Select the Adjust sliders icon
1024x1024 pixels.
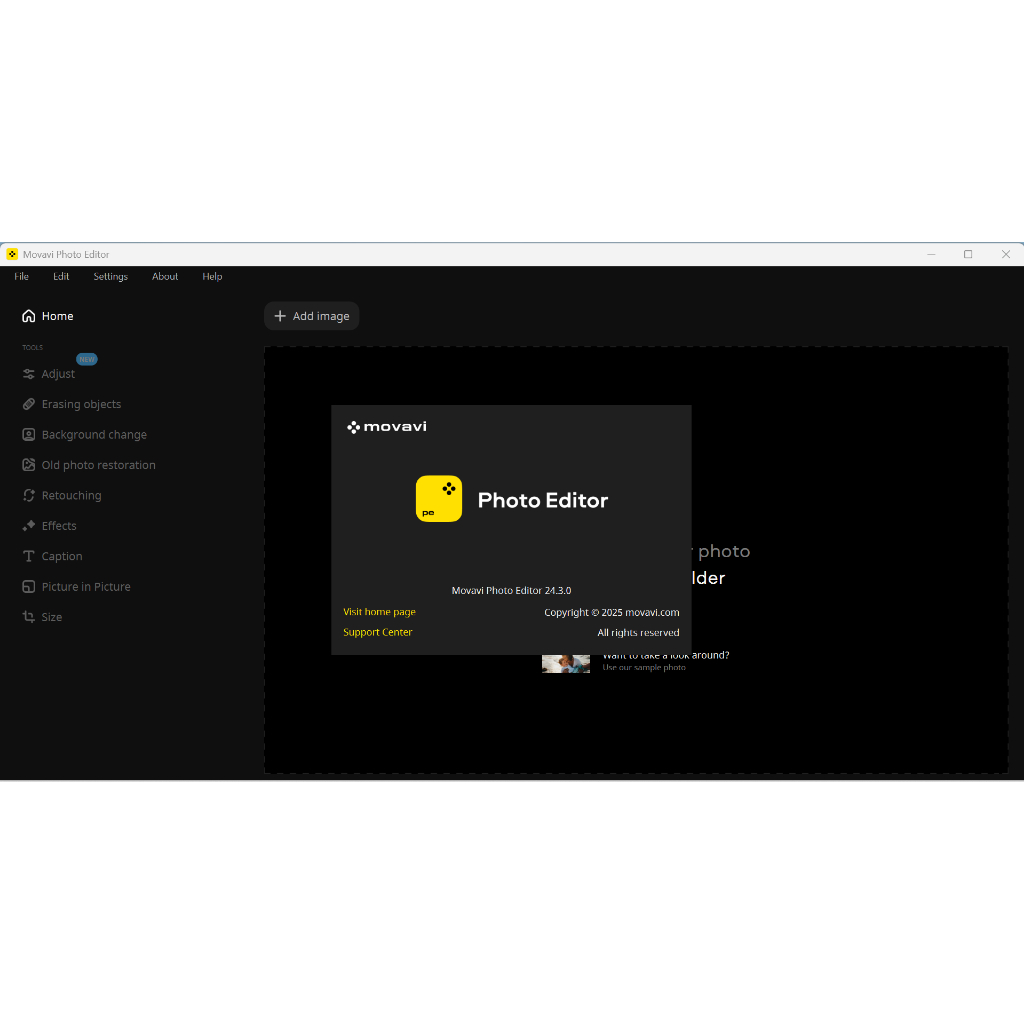point(29,374)
